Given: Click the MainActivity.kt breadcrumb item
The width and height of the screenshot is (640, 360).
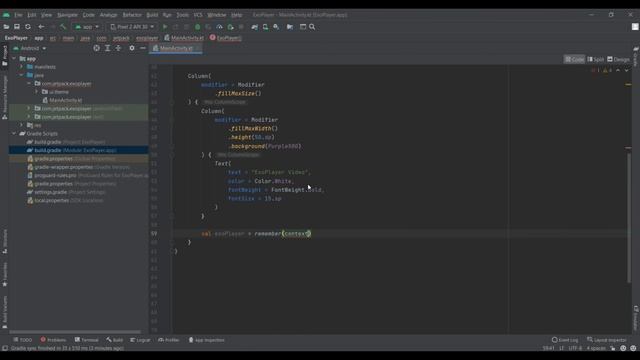Looking at the screenshot, I should 184,38.
